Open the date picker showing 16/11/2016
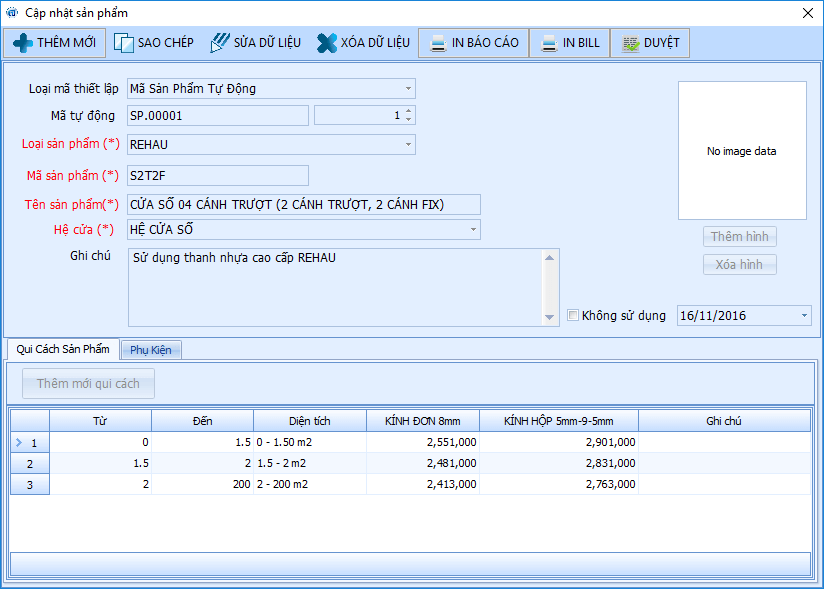Viewport: 824px width, 589px height. [x=804, y=316]
